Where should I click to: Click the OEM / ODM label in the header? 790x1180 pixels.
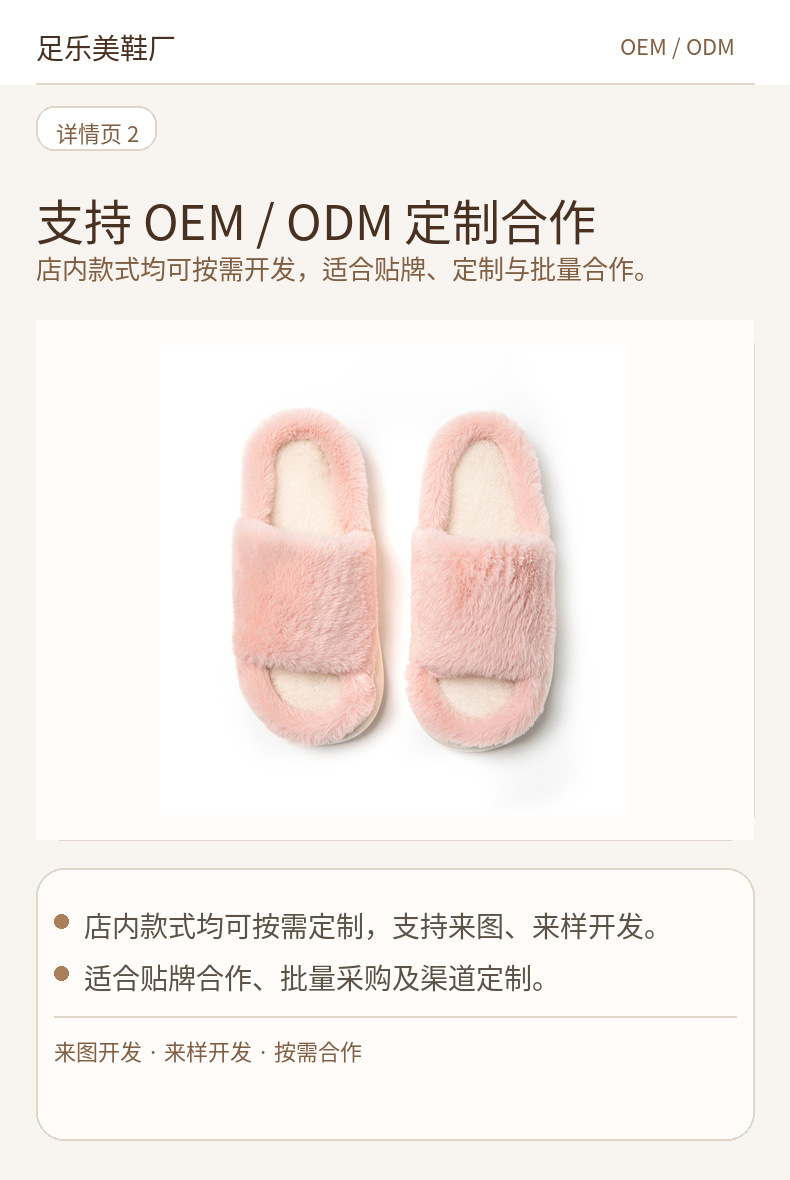click(x=676, y=47)
